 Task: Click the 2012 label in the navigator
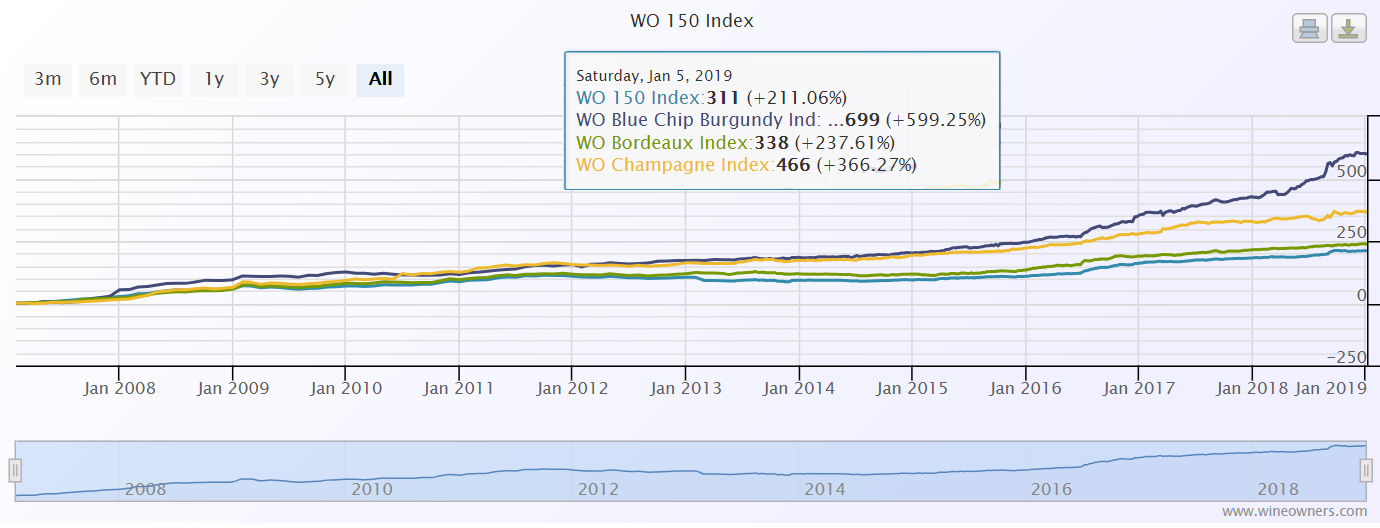[598, 489]
